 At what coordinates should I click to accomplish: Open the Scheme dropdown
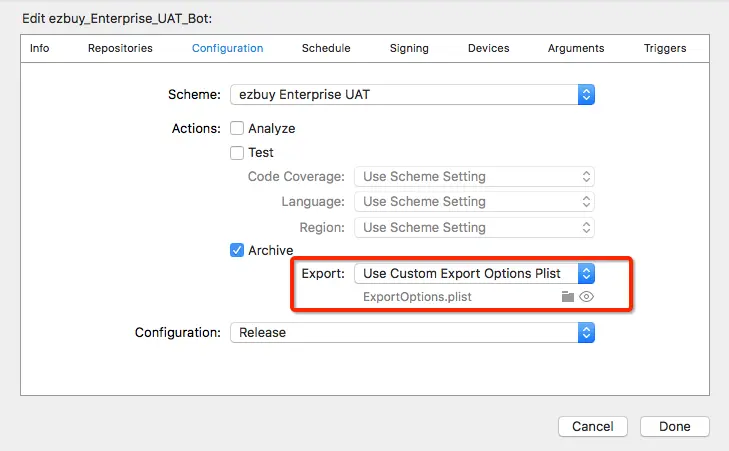tap(412, 95)
